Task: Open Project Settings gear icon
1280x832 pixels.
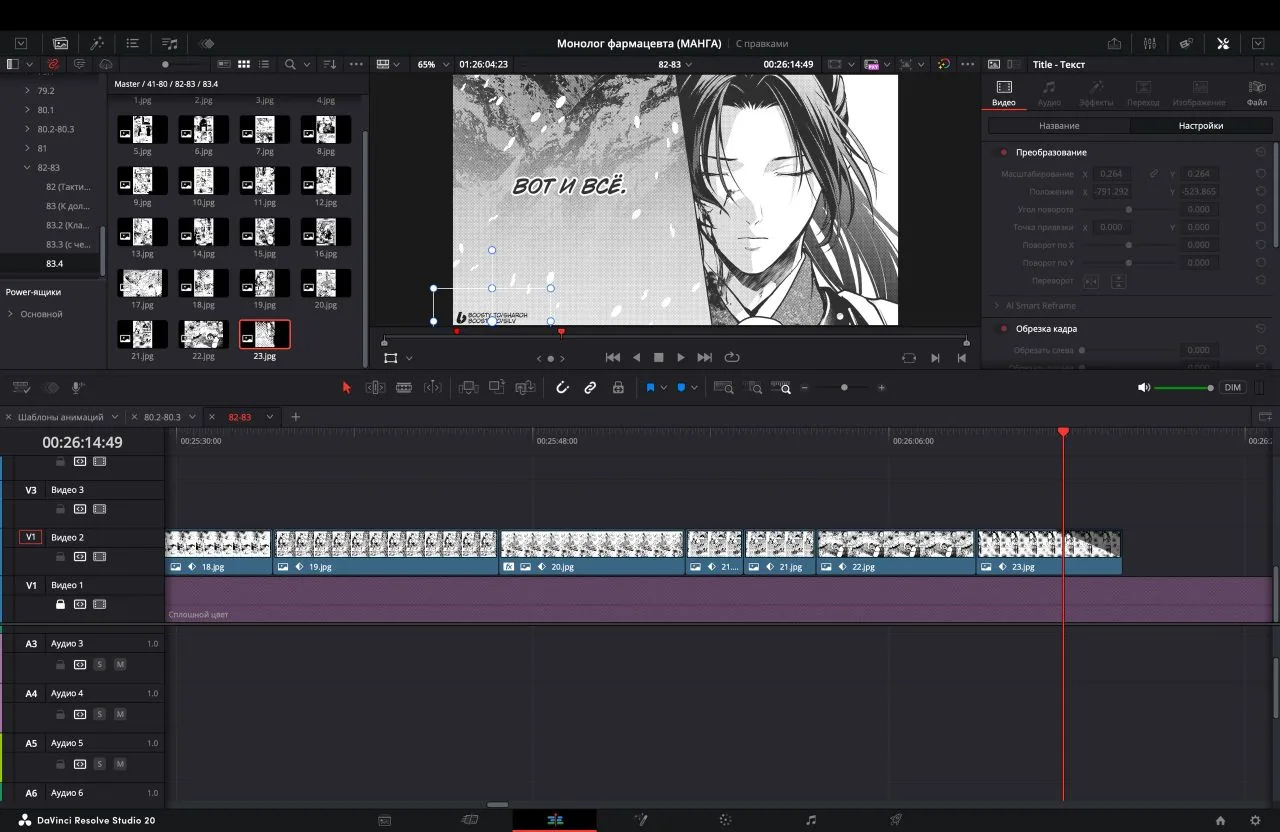Action: tap(1256, 821)
